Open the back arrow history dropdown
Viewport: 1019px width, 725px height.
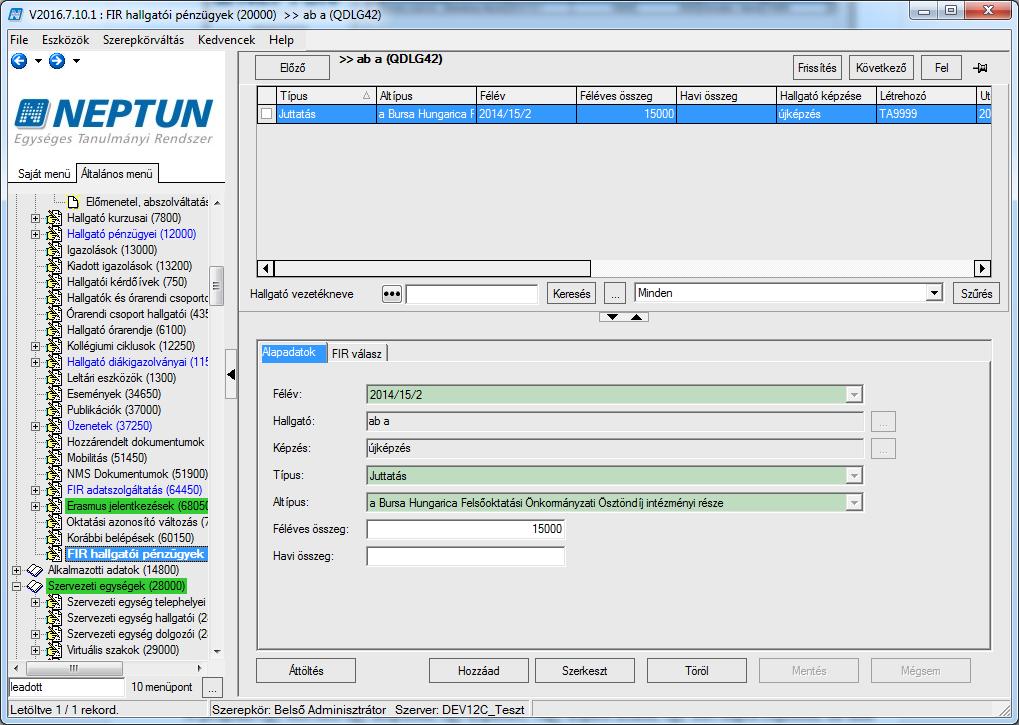(x=38, y=61)
